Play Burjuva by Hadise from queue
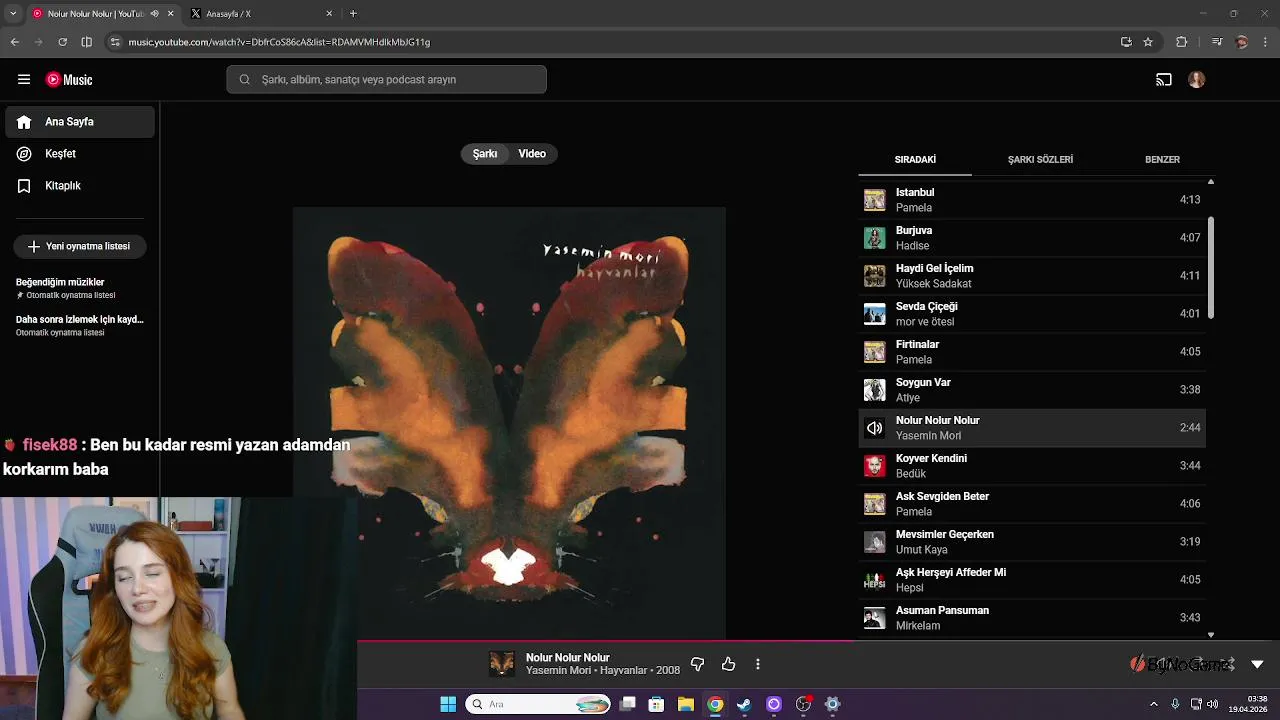Image resolution: width=1280 pixels, height=720 pixels. pyautogui.click(x=1032, y=238)
